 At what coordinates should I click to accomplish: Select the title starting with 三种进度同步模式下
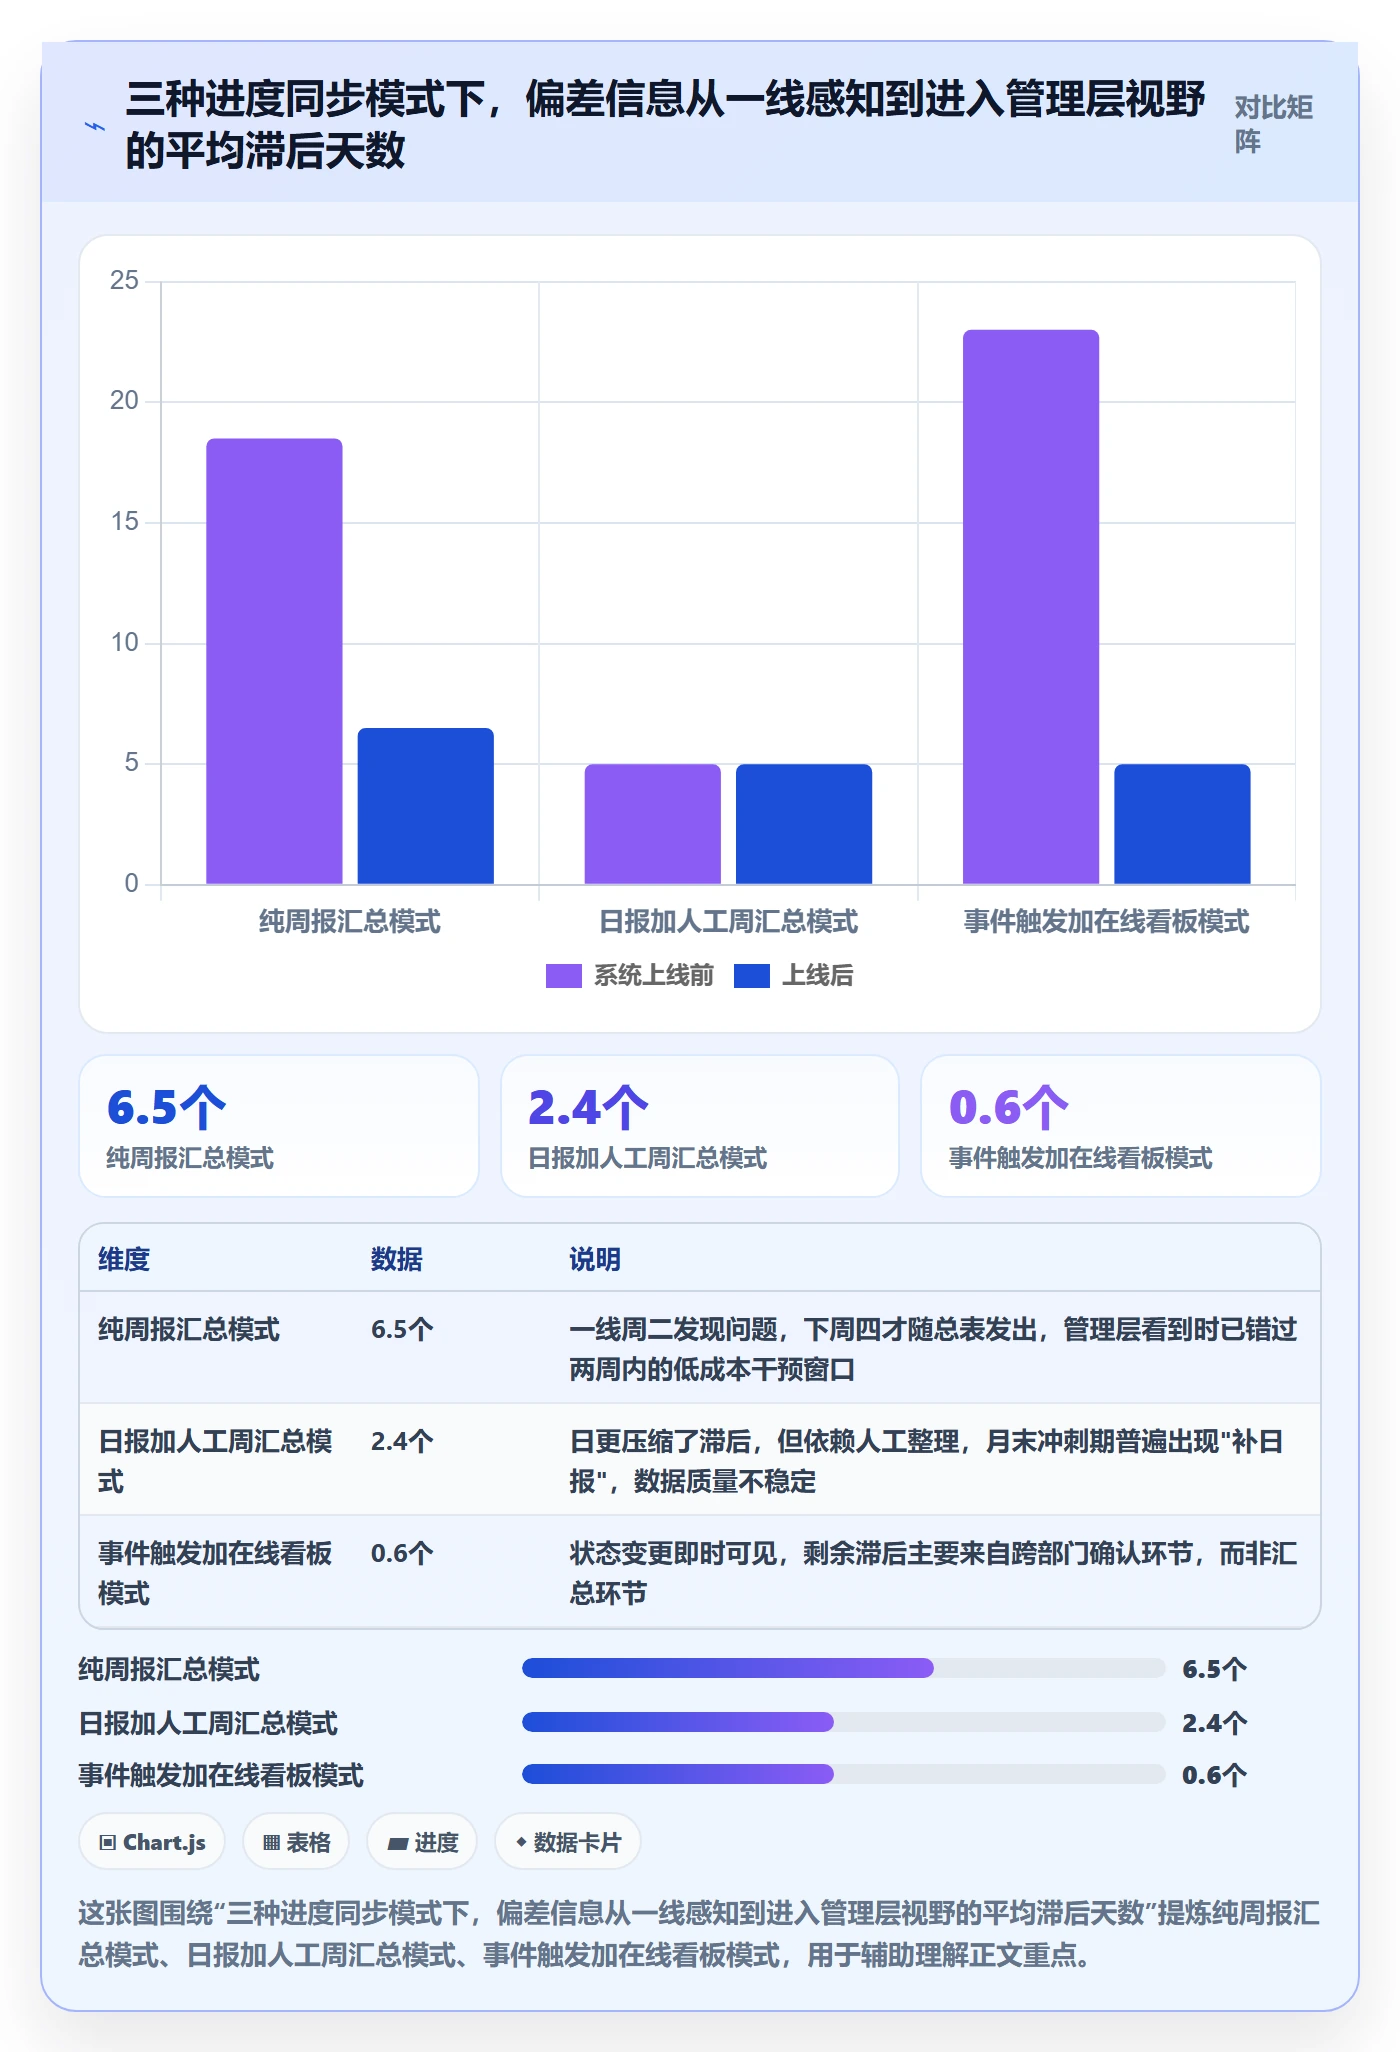click(x=665, y=125)
